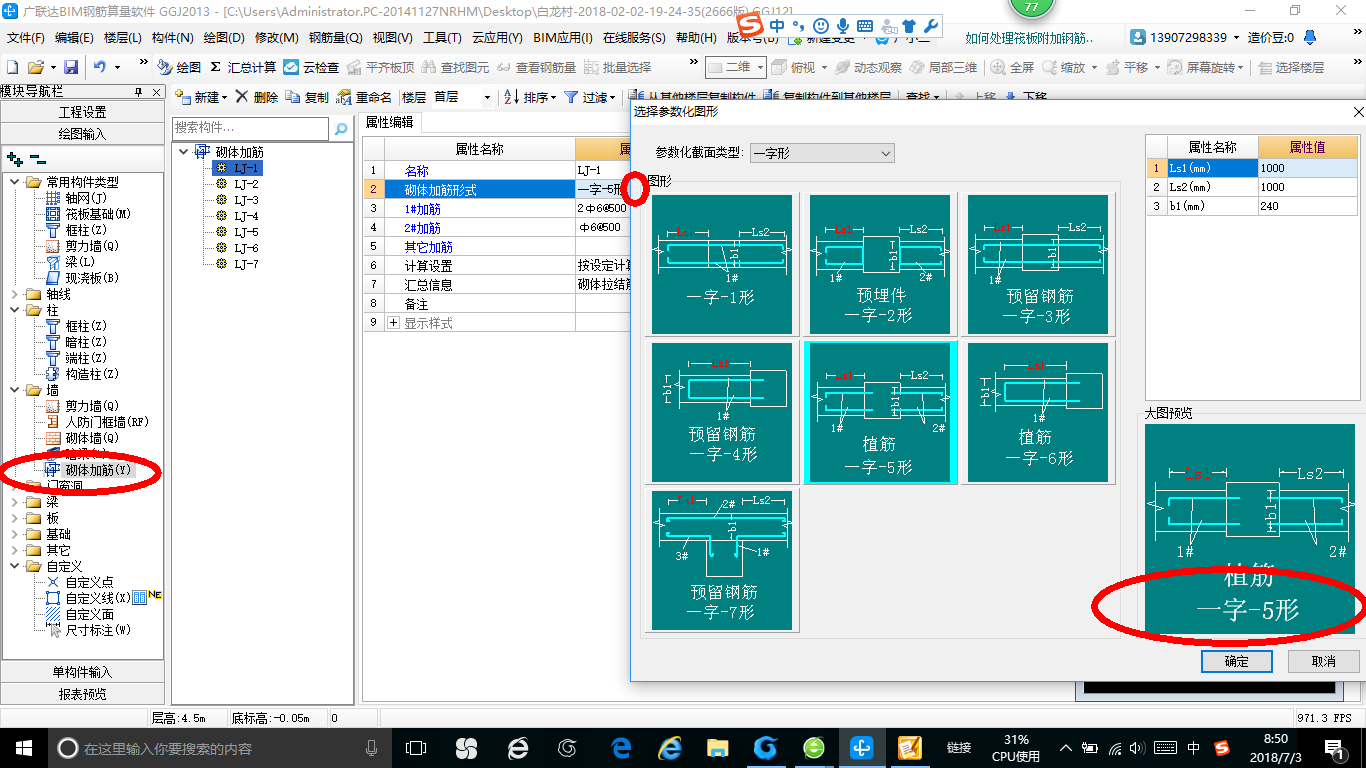The image size is (1366, 768).
Task: Collapse 砌体加筋 node in component list
Action: pyautogui.click(x=183, y=152)
